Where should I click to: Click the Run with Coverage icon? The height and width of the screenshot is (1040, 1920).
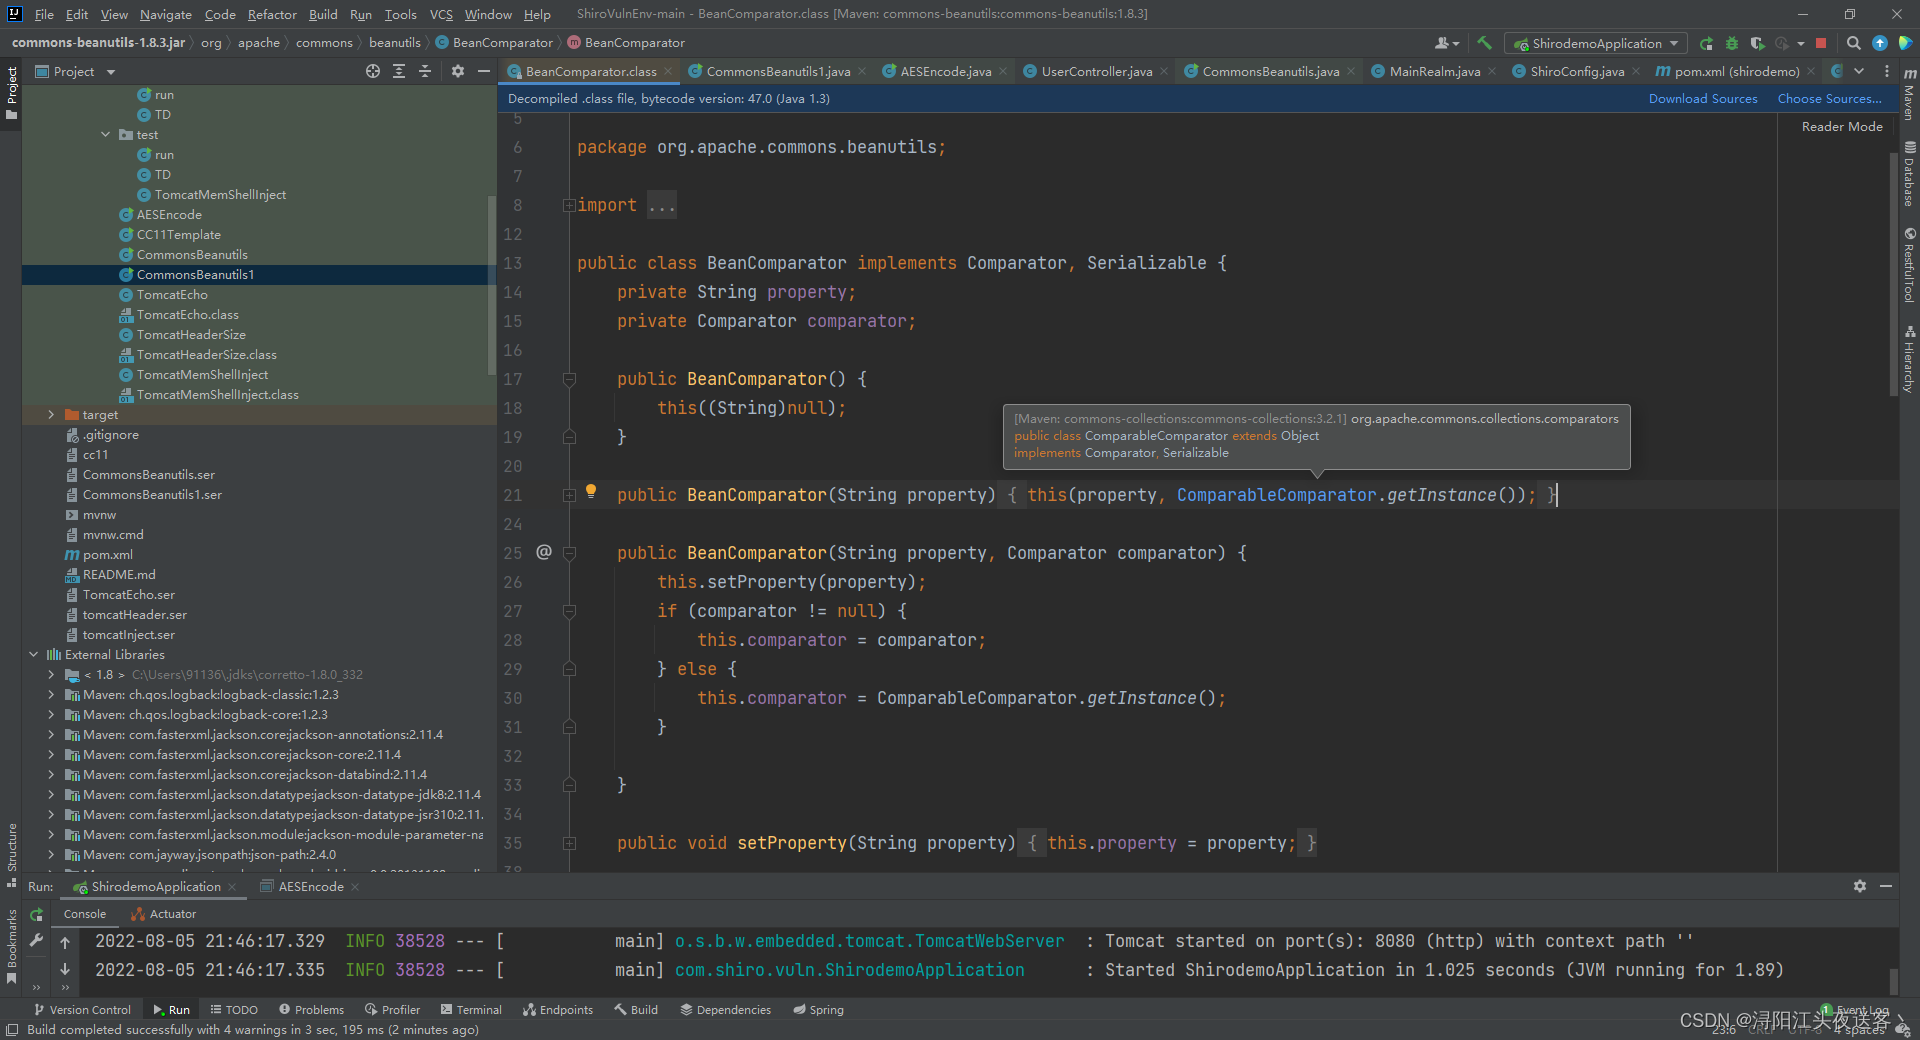pos(1757,43)
